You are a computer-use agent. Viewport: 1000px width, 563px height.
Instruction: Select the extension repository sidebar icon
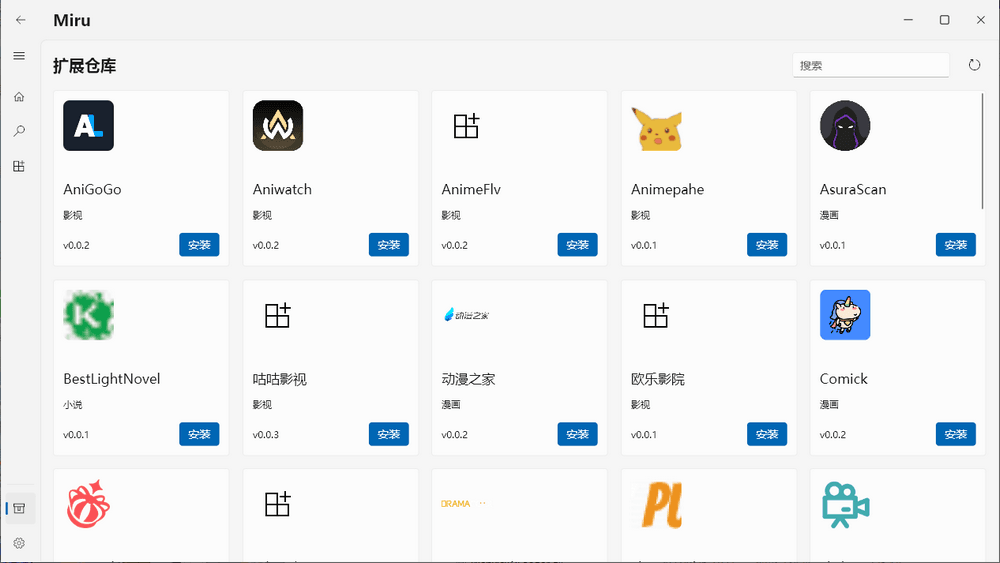point(19,508)
